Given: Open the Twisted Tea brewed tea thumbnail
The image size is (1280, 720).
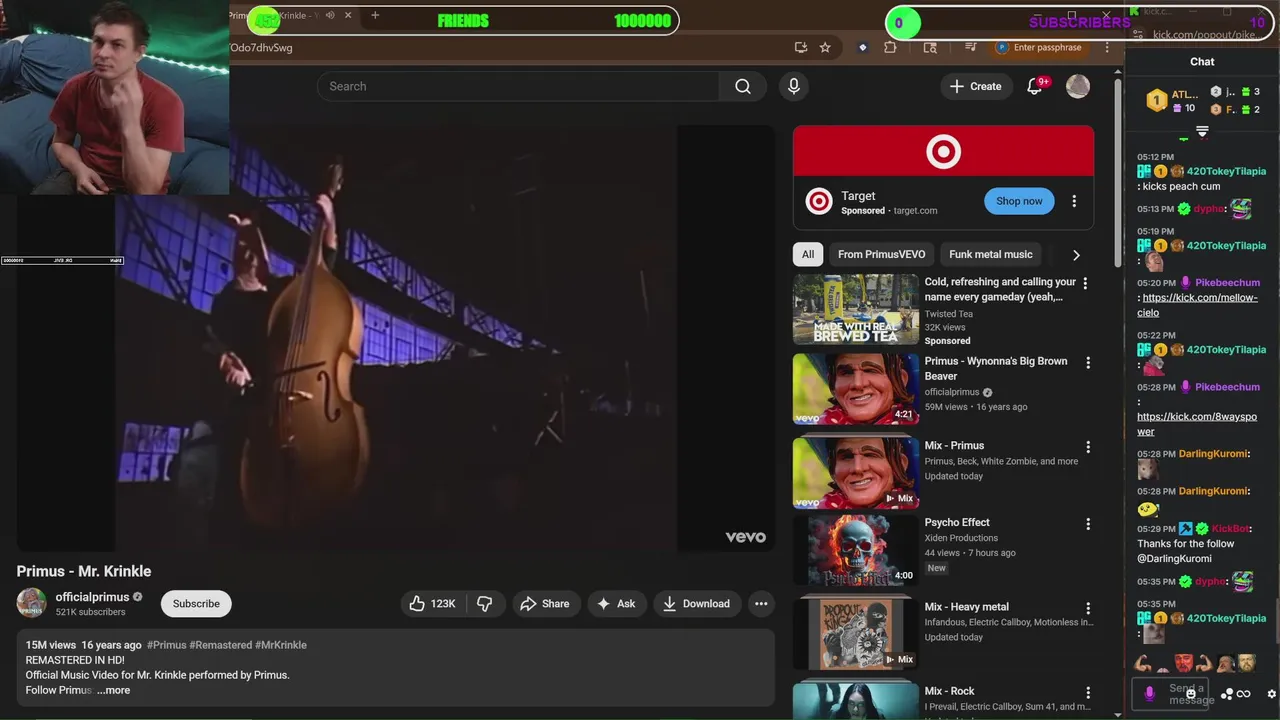Looking at the screenshot, I should [855, 310].
